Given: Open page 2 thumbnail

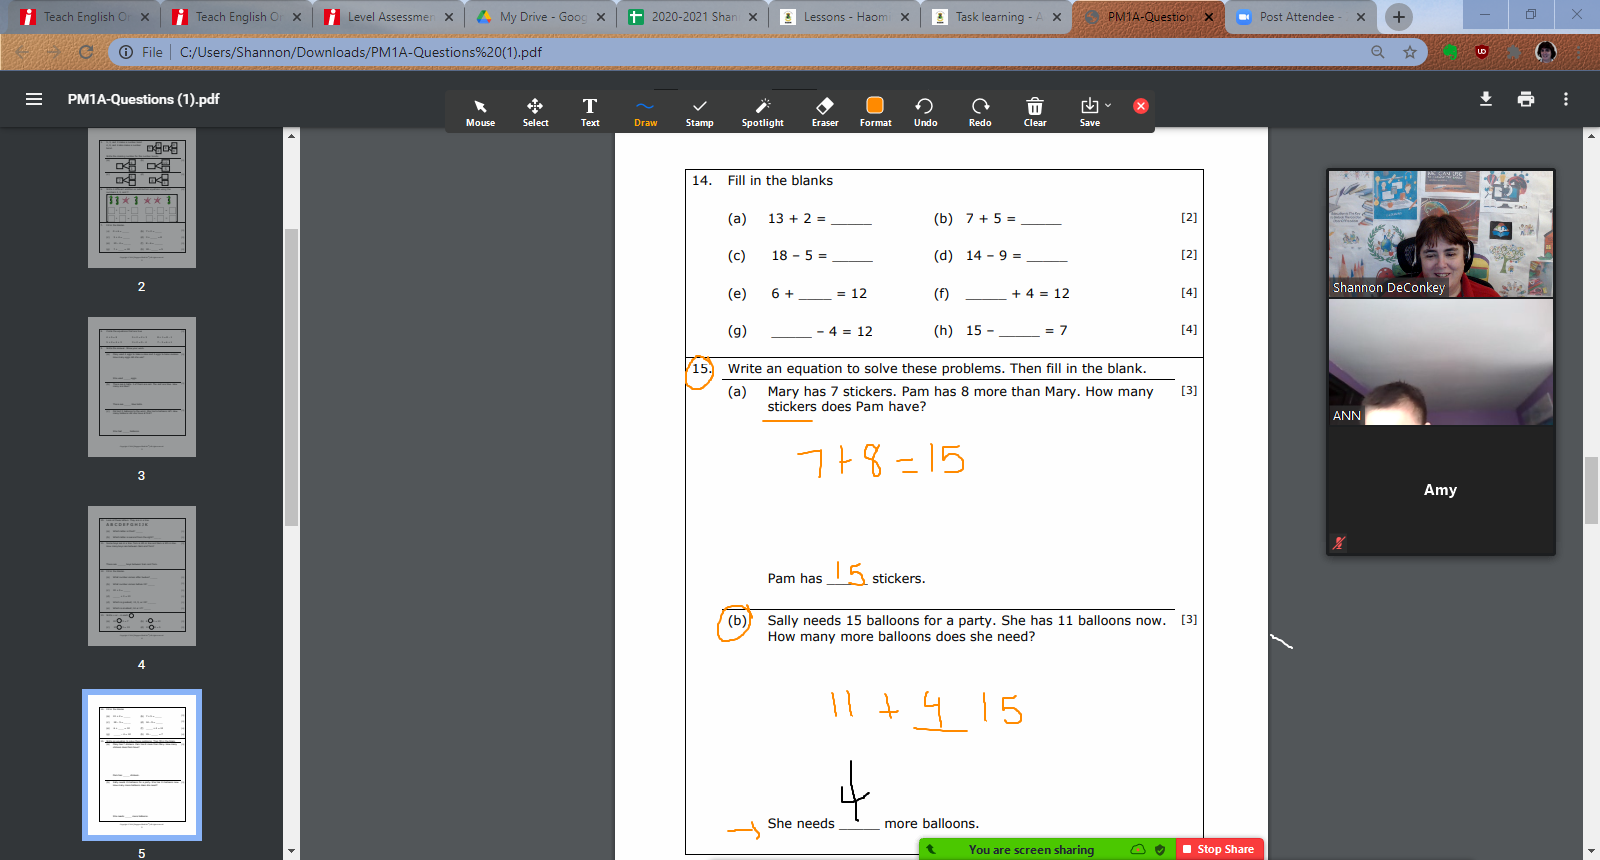Looking at the screenshot, I should click(x=142, y=198).
